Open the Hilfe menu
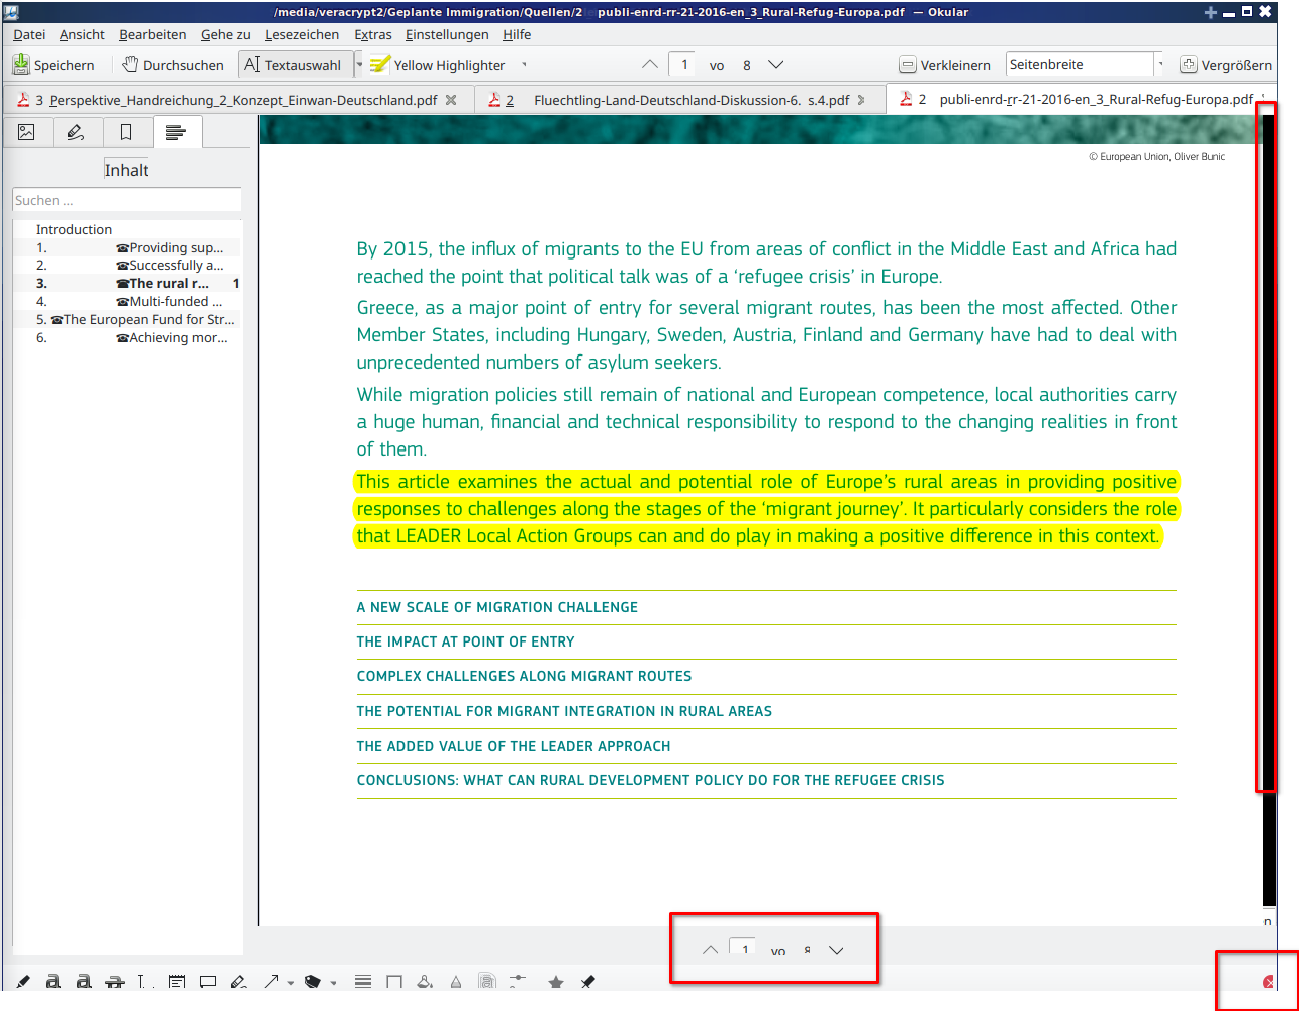The height and width of the screenshot is (1011, 1299). click(x=517, y=34)
